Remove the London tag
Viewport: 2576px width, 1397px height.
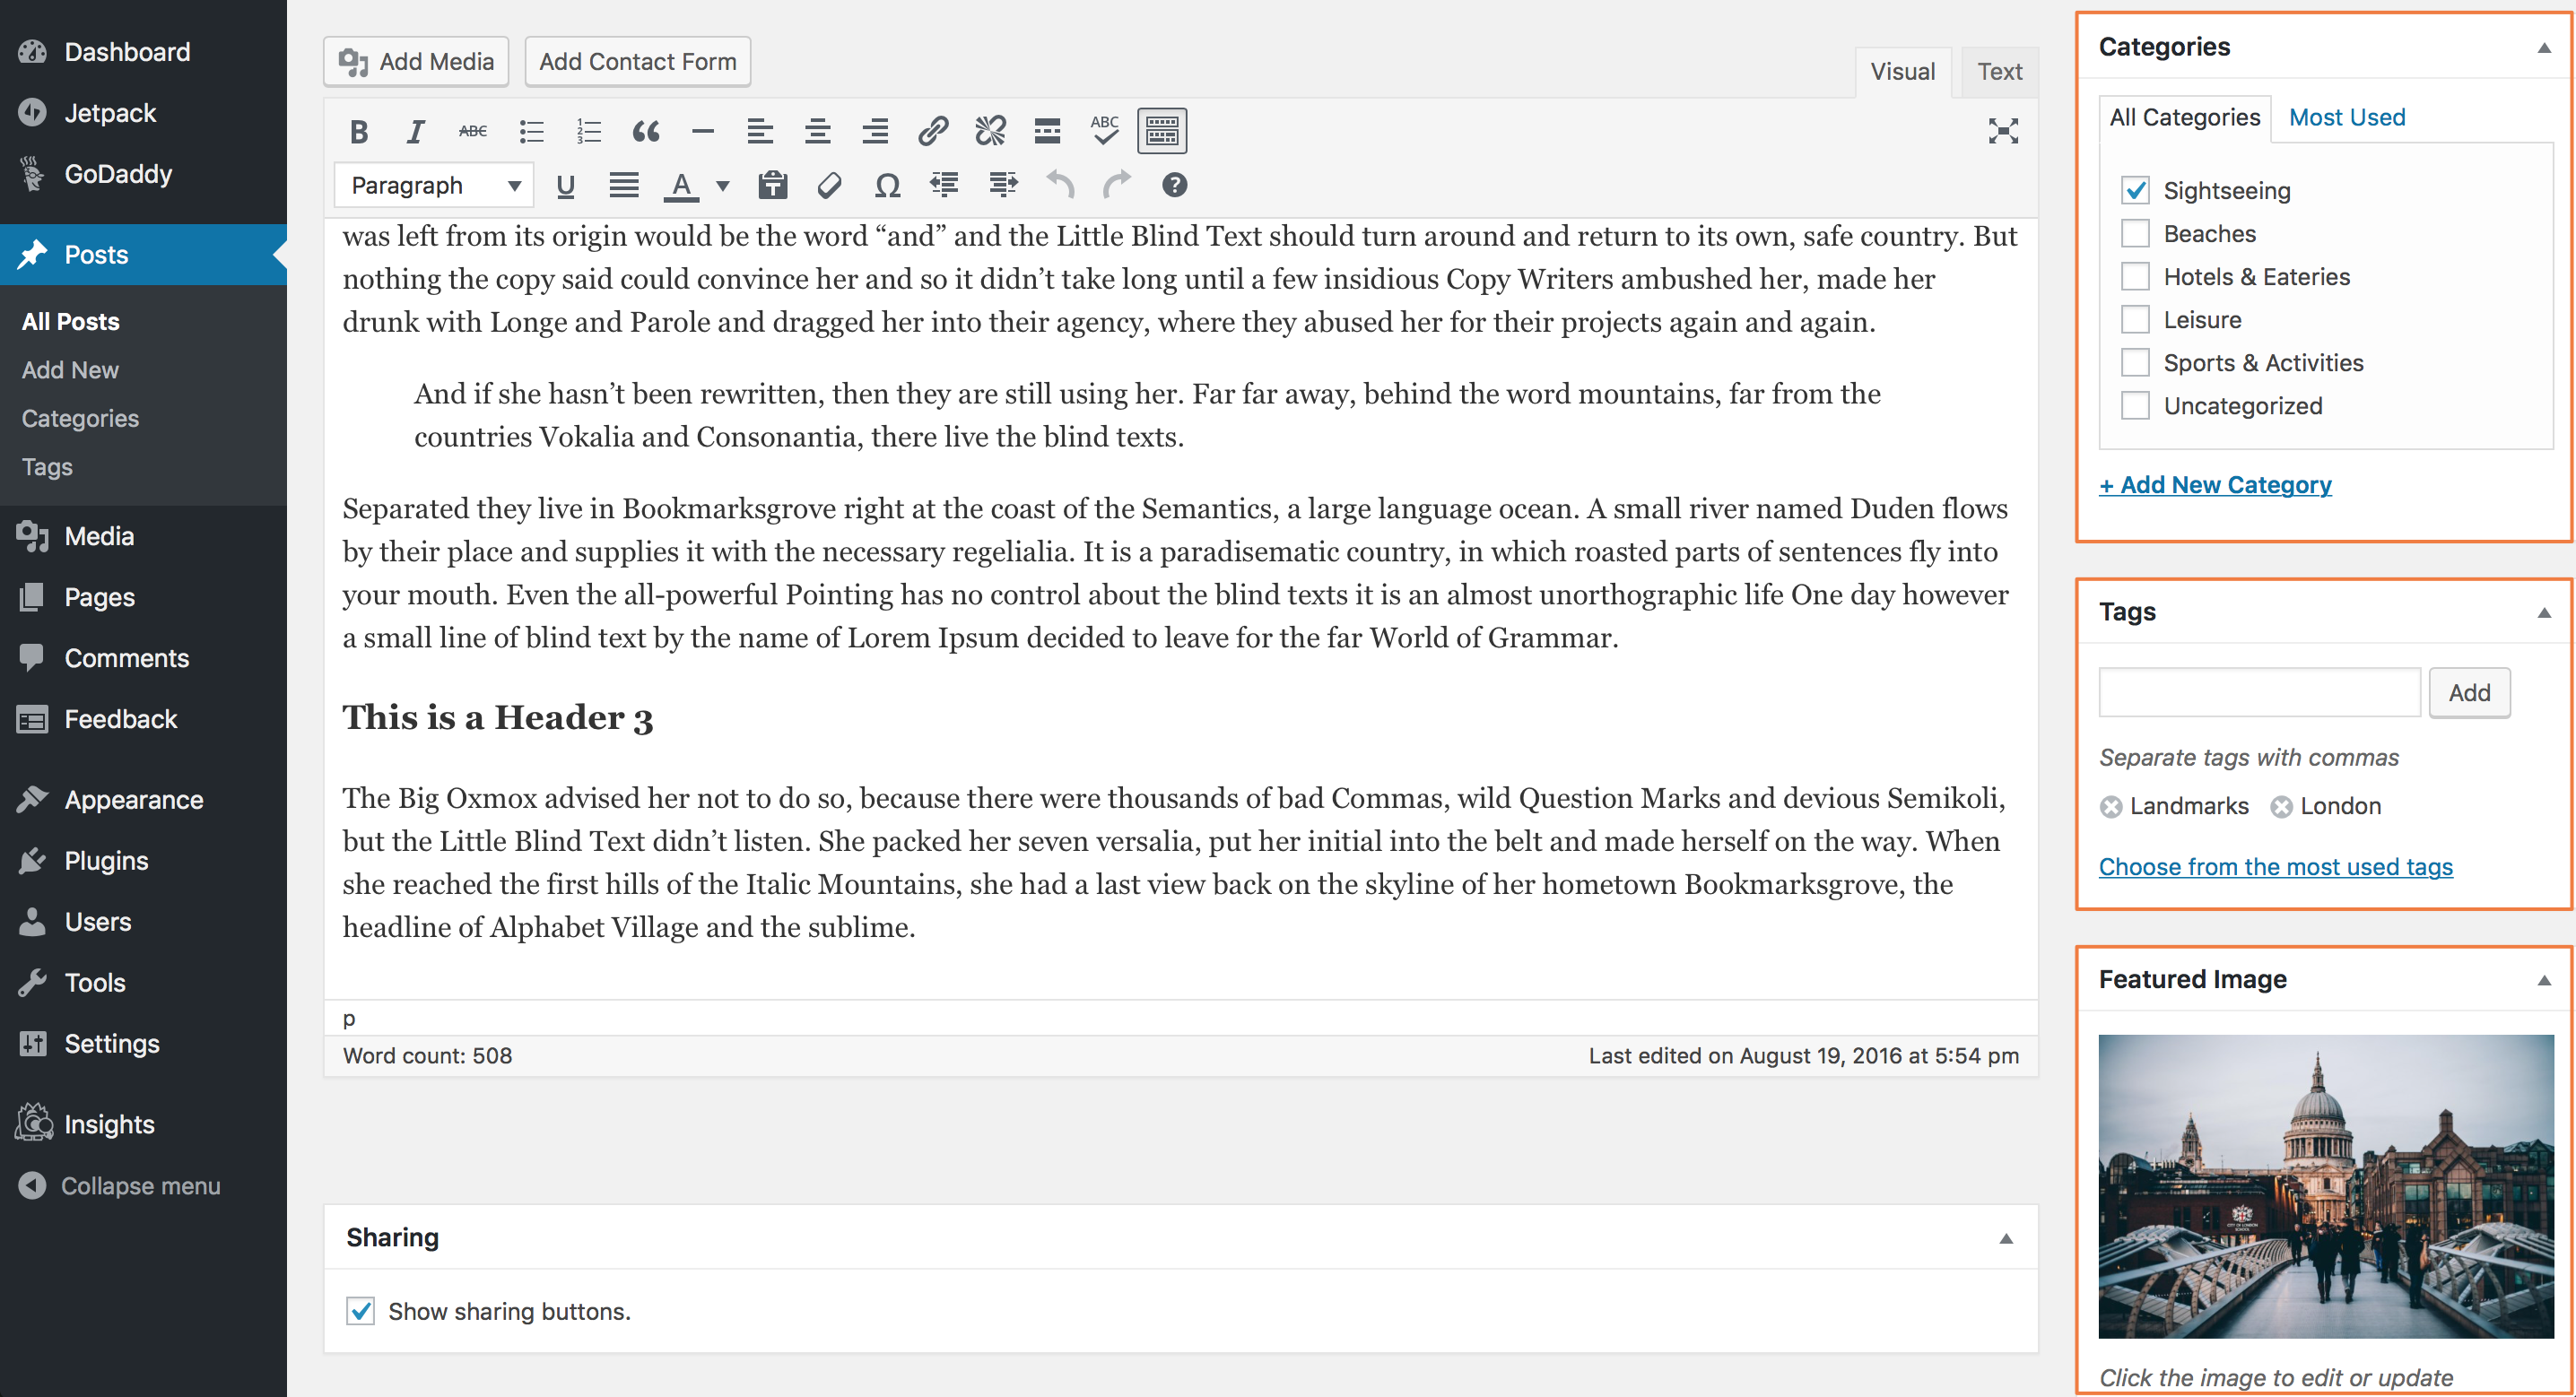2280,807
